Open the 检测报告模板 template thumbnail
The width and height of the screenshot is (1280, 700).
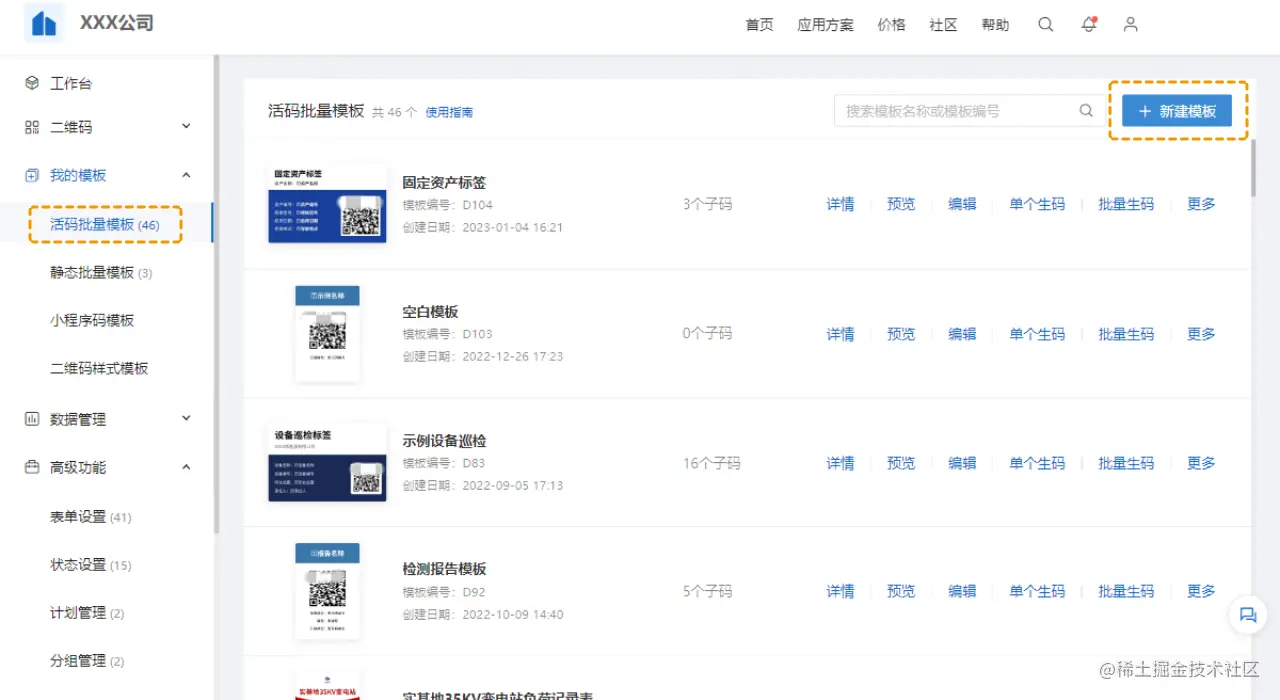click(x=327, y=591)
